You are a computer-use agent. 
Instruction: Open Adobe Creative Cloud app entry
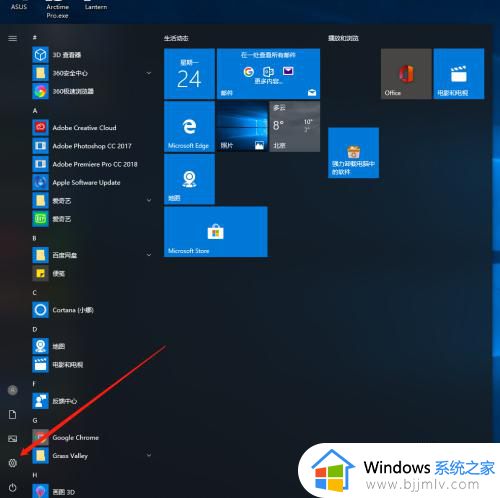[x=92, y=128]
